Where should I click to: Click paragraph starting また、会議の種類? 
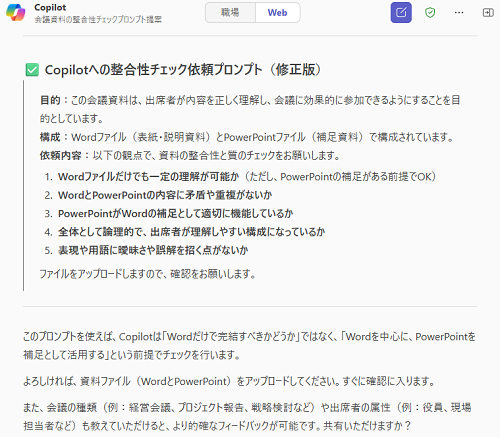pyautogui.click(x=247, y=416)
